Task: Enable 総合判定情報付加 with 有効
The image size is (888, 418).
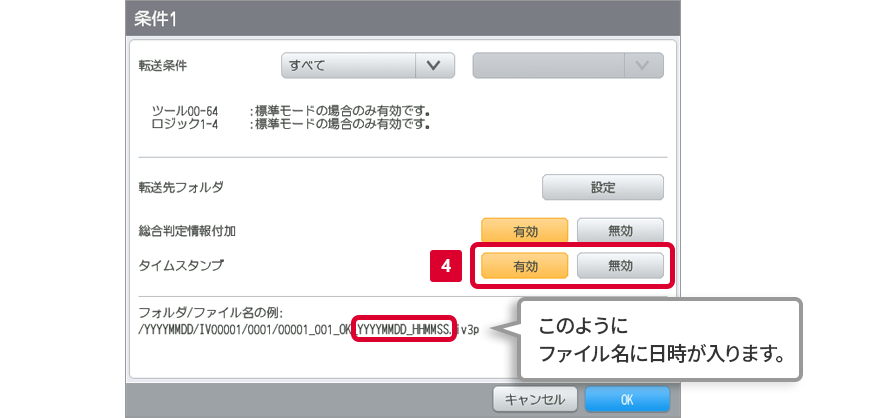Action: coord(525,230)
